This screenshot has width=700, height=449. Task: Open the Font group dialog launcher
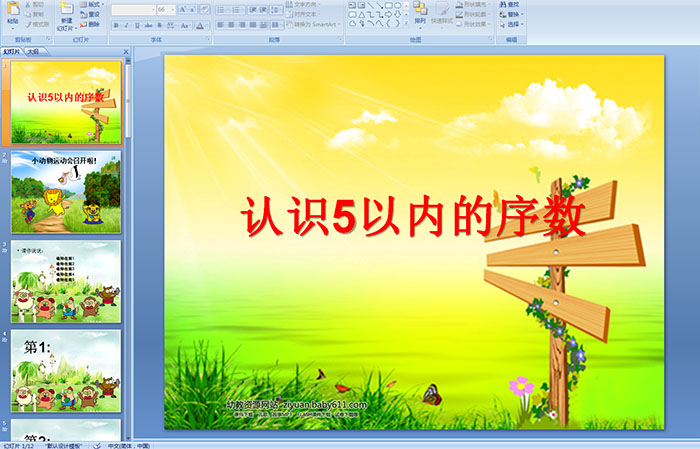(208, 39)
